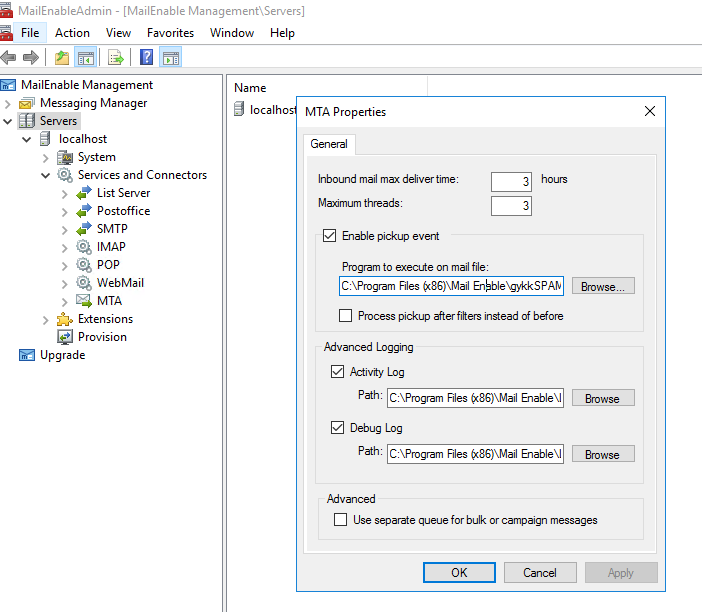The height and width of the screenshot is (612, 702).
Task: Toggle the Show/Hide Action Pane toolbar icon
Action: pos(170,57)
